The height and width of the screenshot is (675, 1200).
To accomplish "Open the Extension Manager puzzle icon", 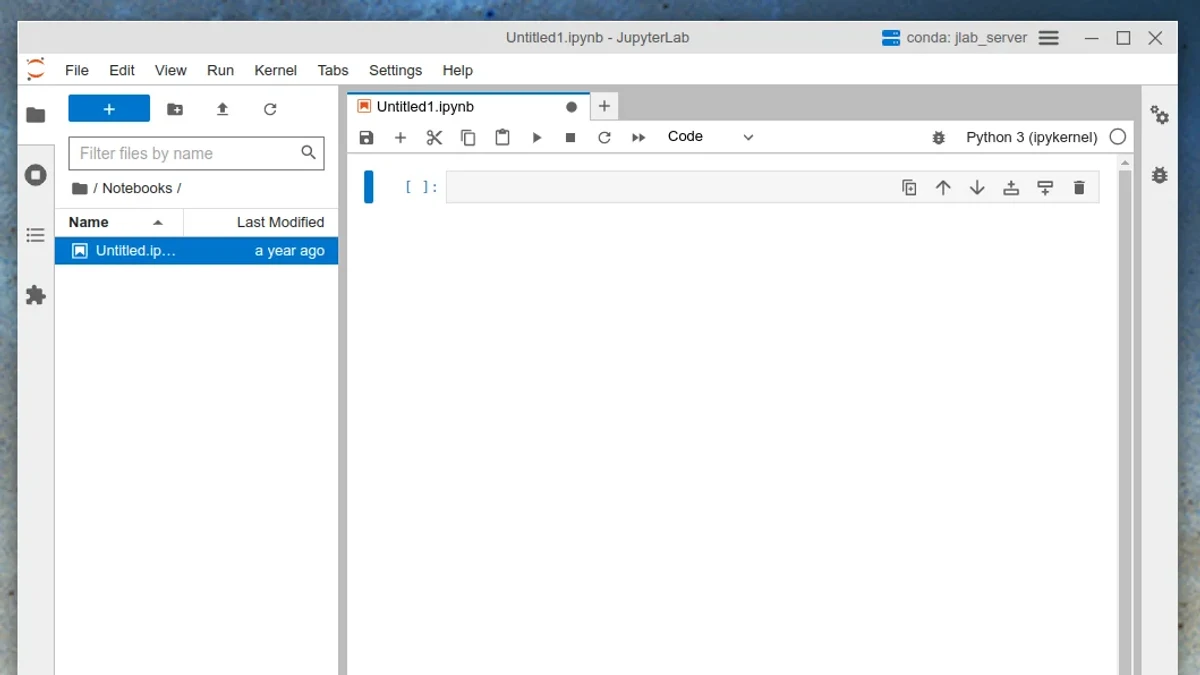I will [x=36, y=295].
